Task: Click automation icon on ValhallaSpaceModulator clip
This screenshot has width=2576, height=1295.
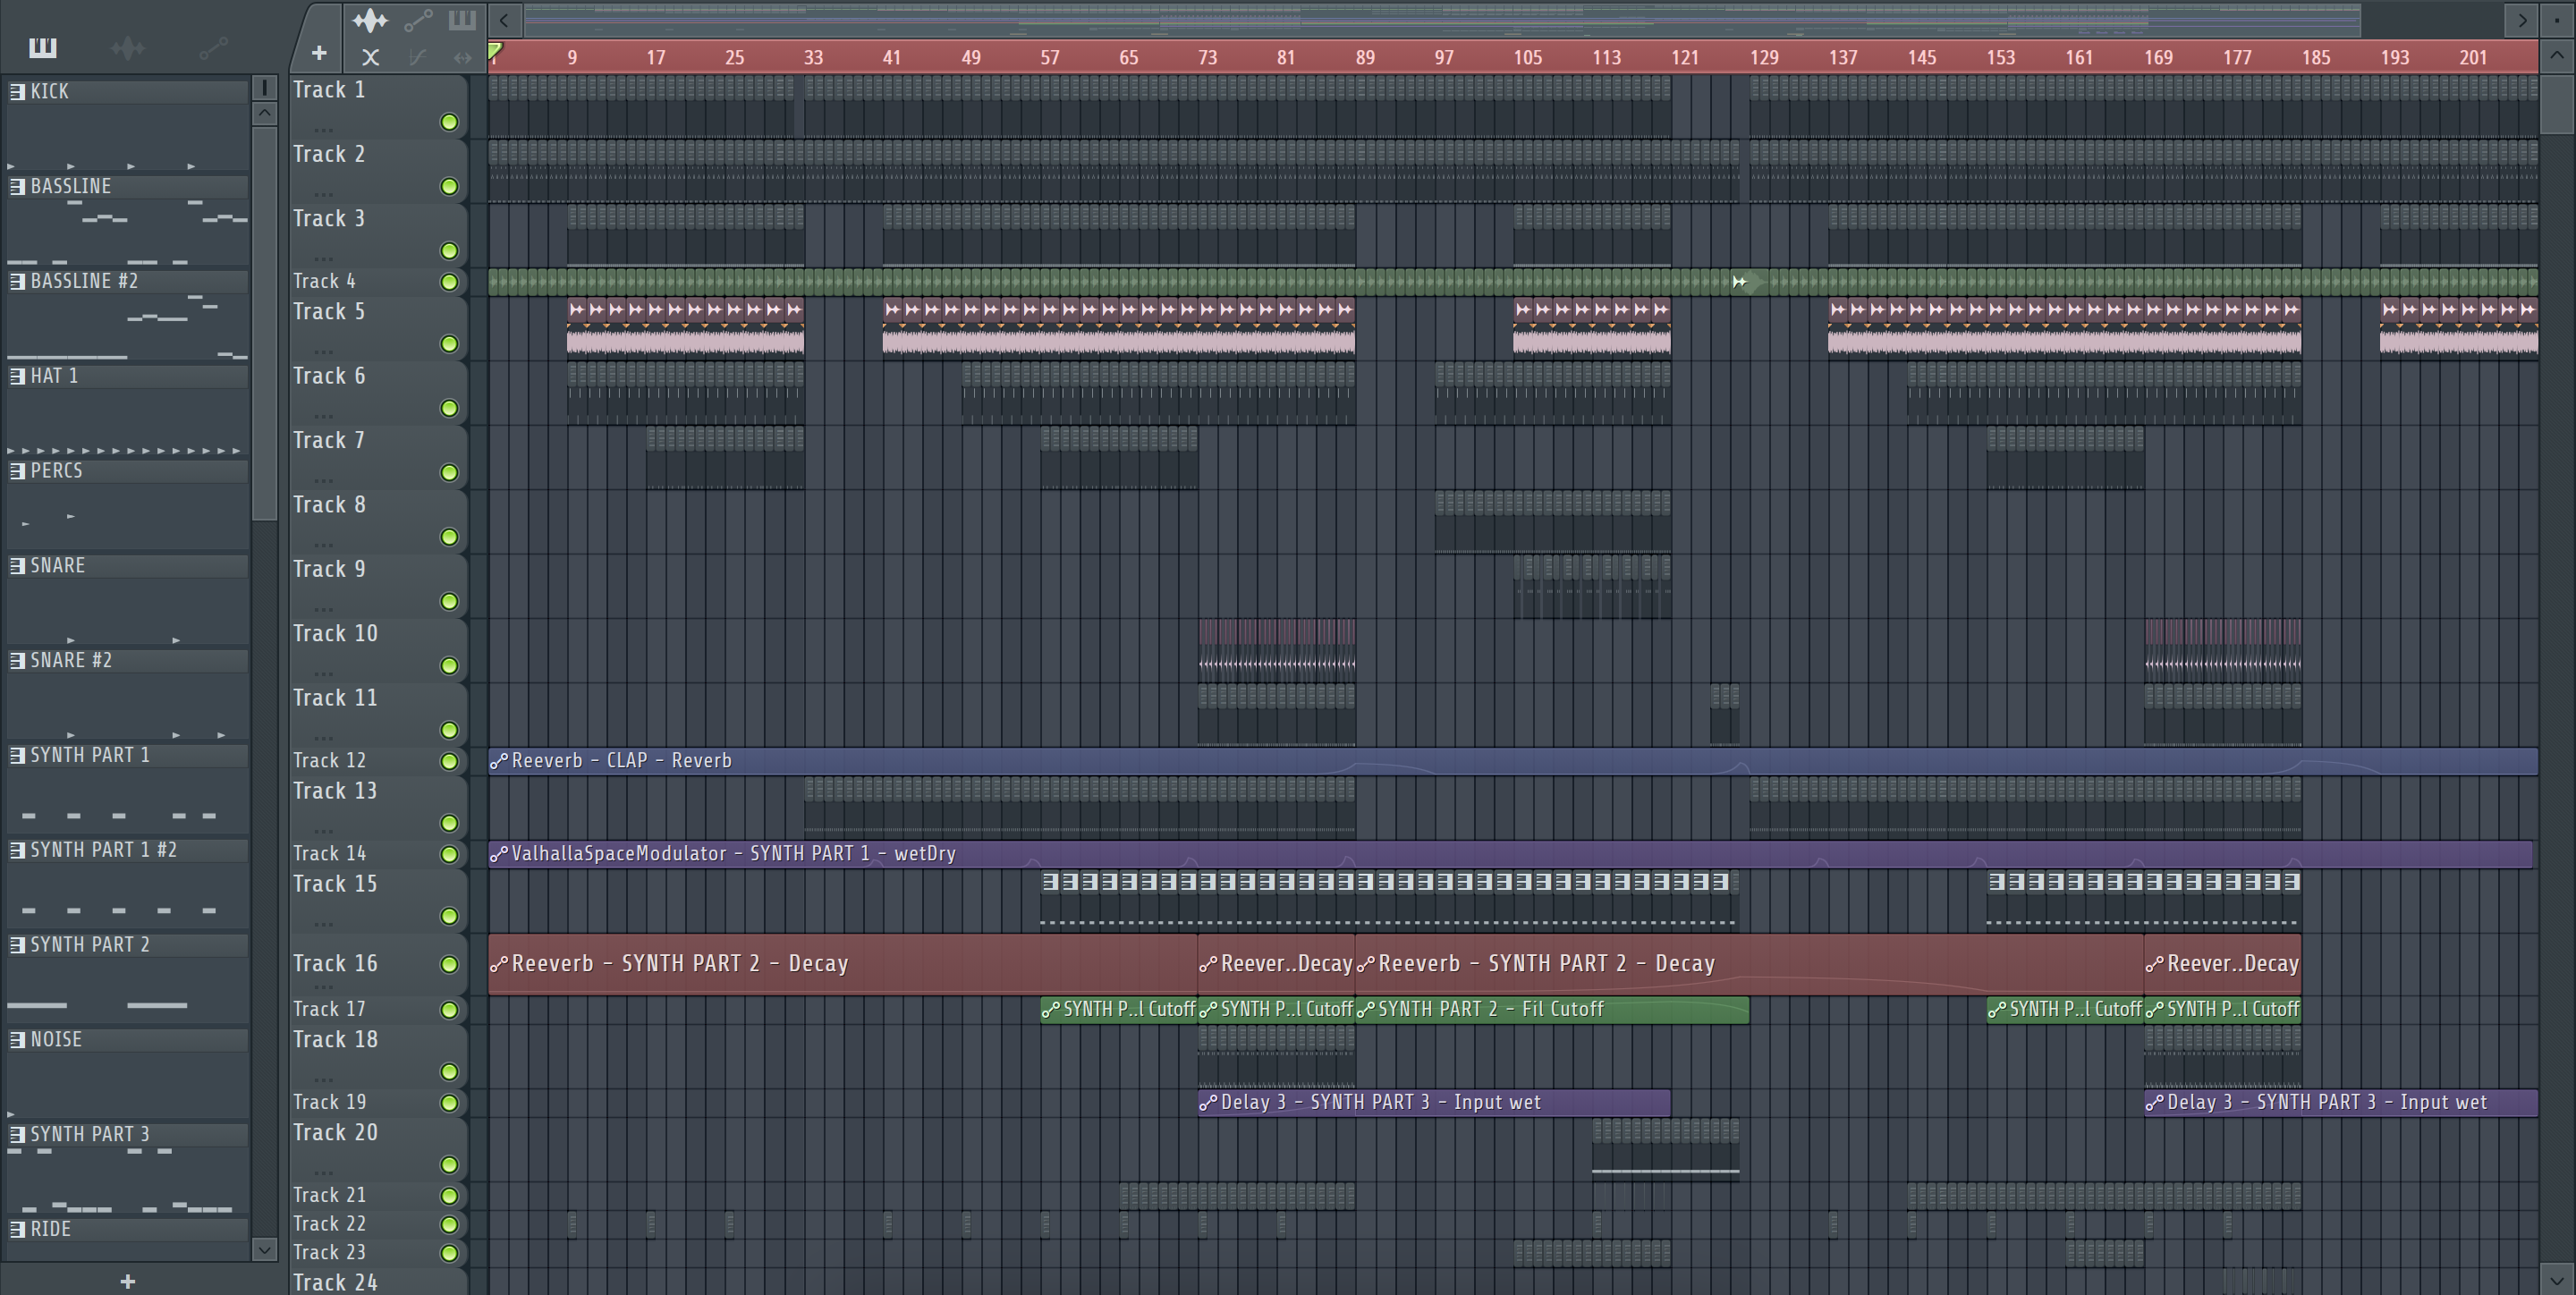Action: (x=498, y=855)
